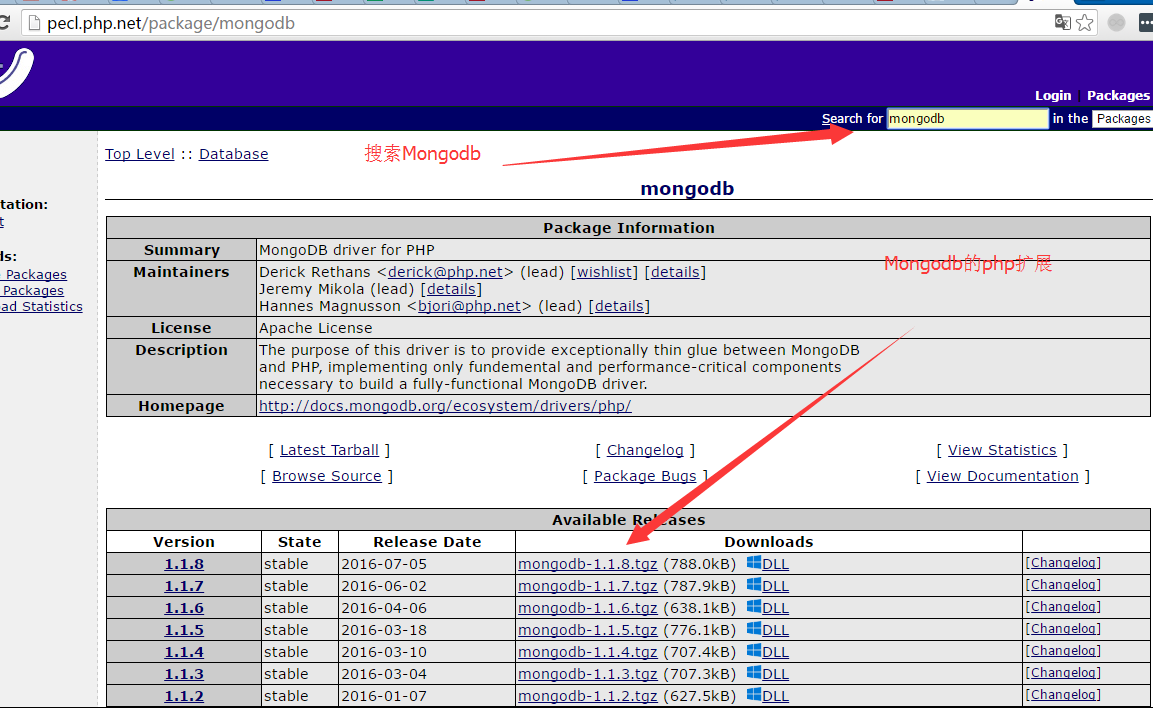
Task: Click Windows logo icon for 1.1.7 DLL
Action: [x=754, y=584]
